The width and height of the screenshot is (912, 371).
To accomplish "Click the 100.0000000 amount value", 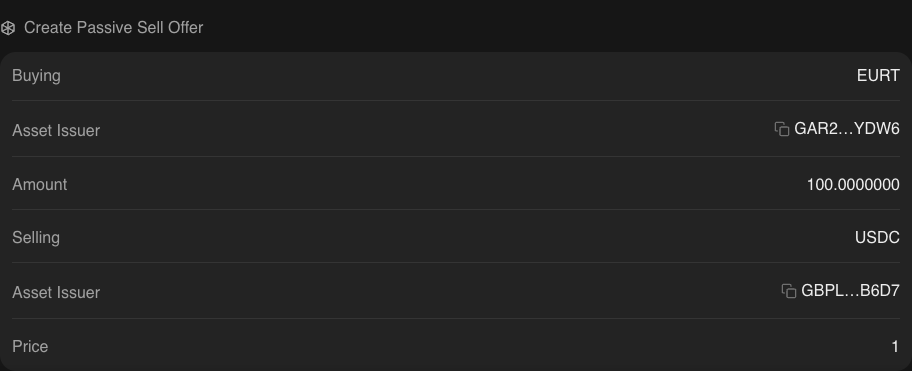I will [x=853, y=185].
